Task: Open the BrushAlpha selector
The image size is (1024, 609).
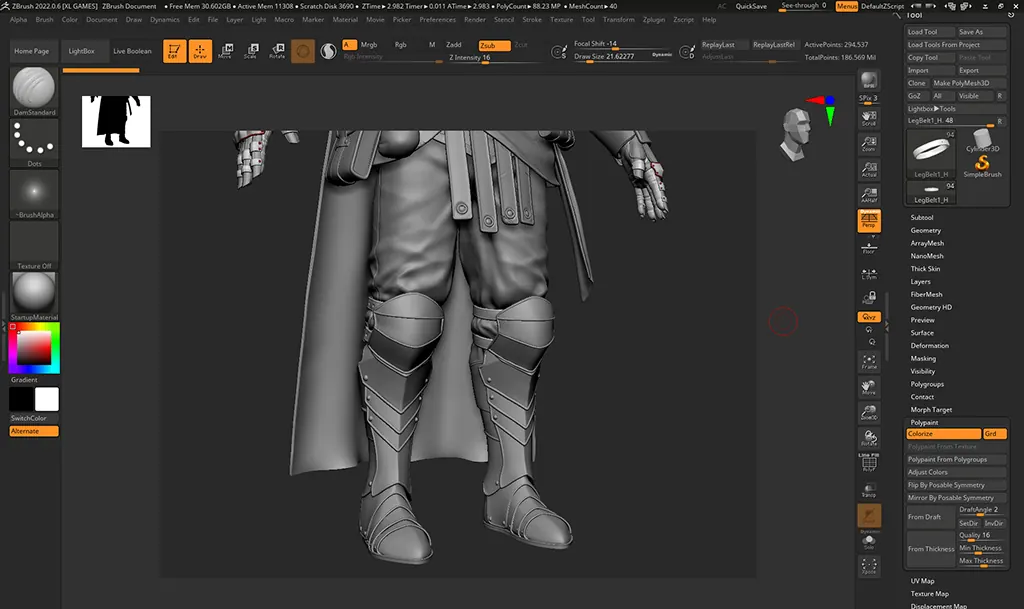Action: (x=34, y=194)
